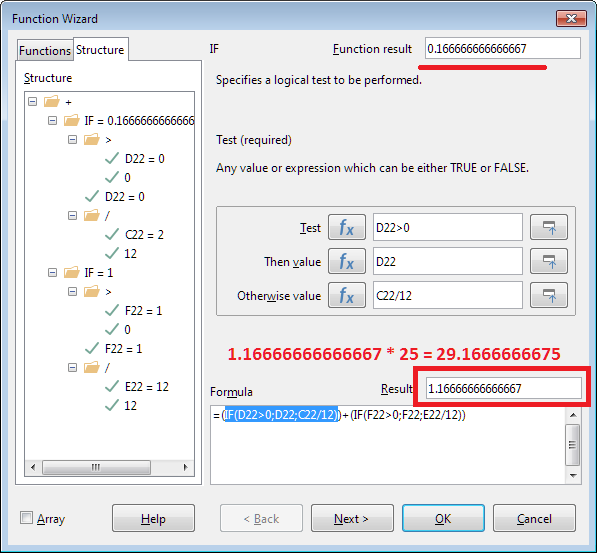
Task: Click the Next > button
Action: pos(352,518)
